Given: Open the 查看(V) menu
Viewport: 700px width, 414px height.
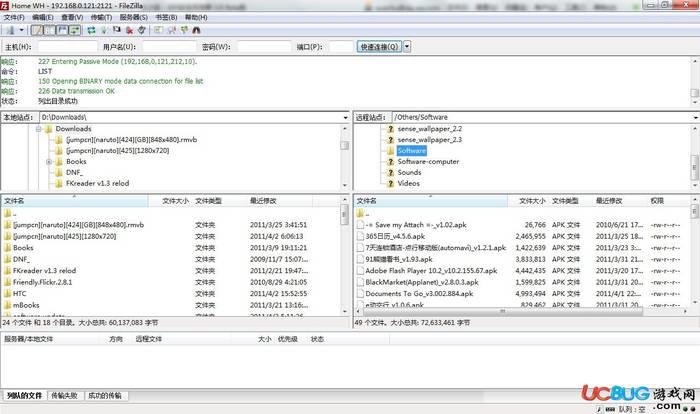Looking at the screenshot, I should coord(72,17).
